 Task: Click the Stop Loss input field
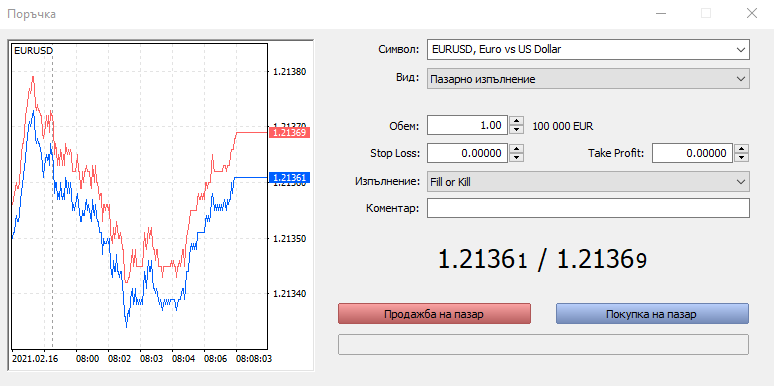pyautogui.click(x=467, y=153)
